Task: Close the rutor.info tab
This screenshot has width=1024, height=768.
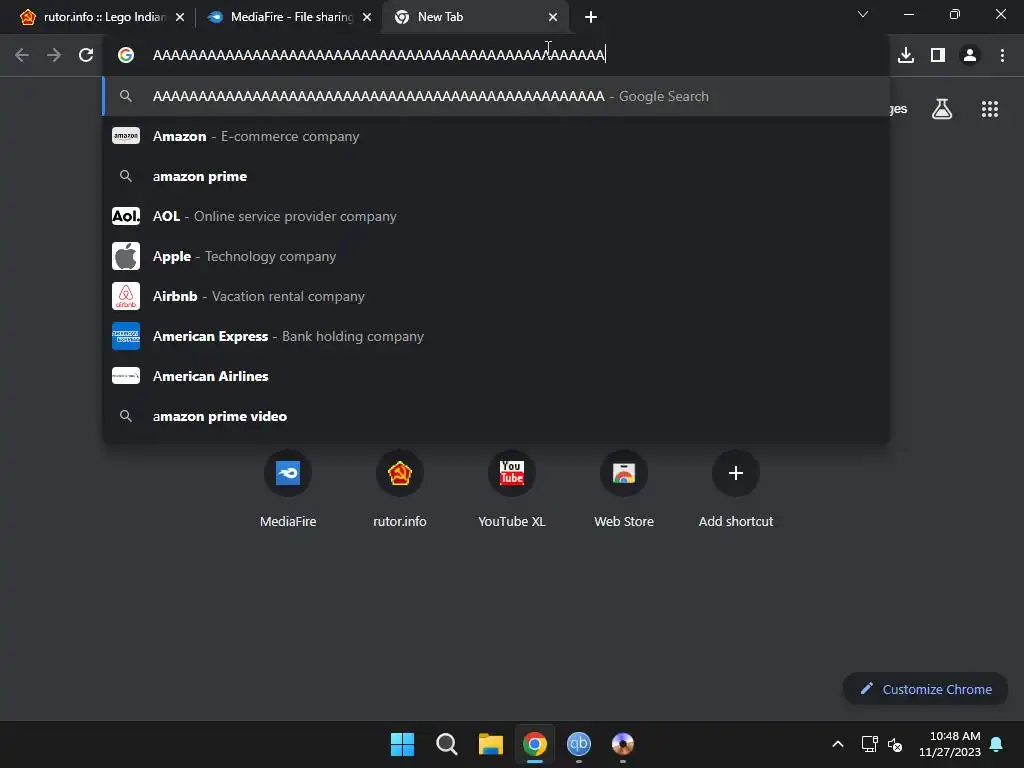Action: (x=180, y=17)
